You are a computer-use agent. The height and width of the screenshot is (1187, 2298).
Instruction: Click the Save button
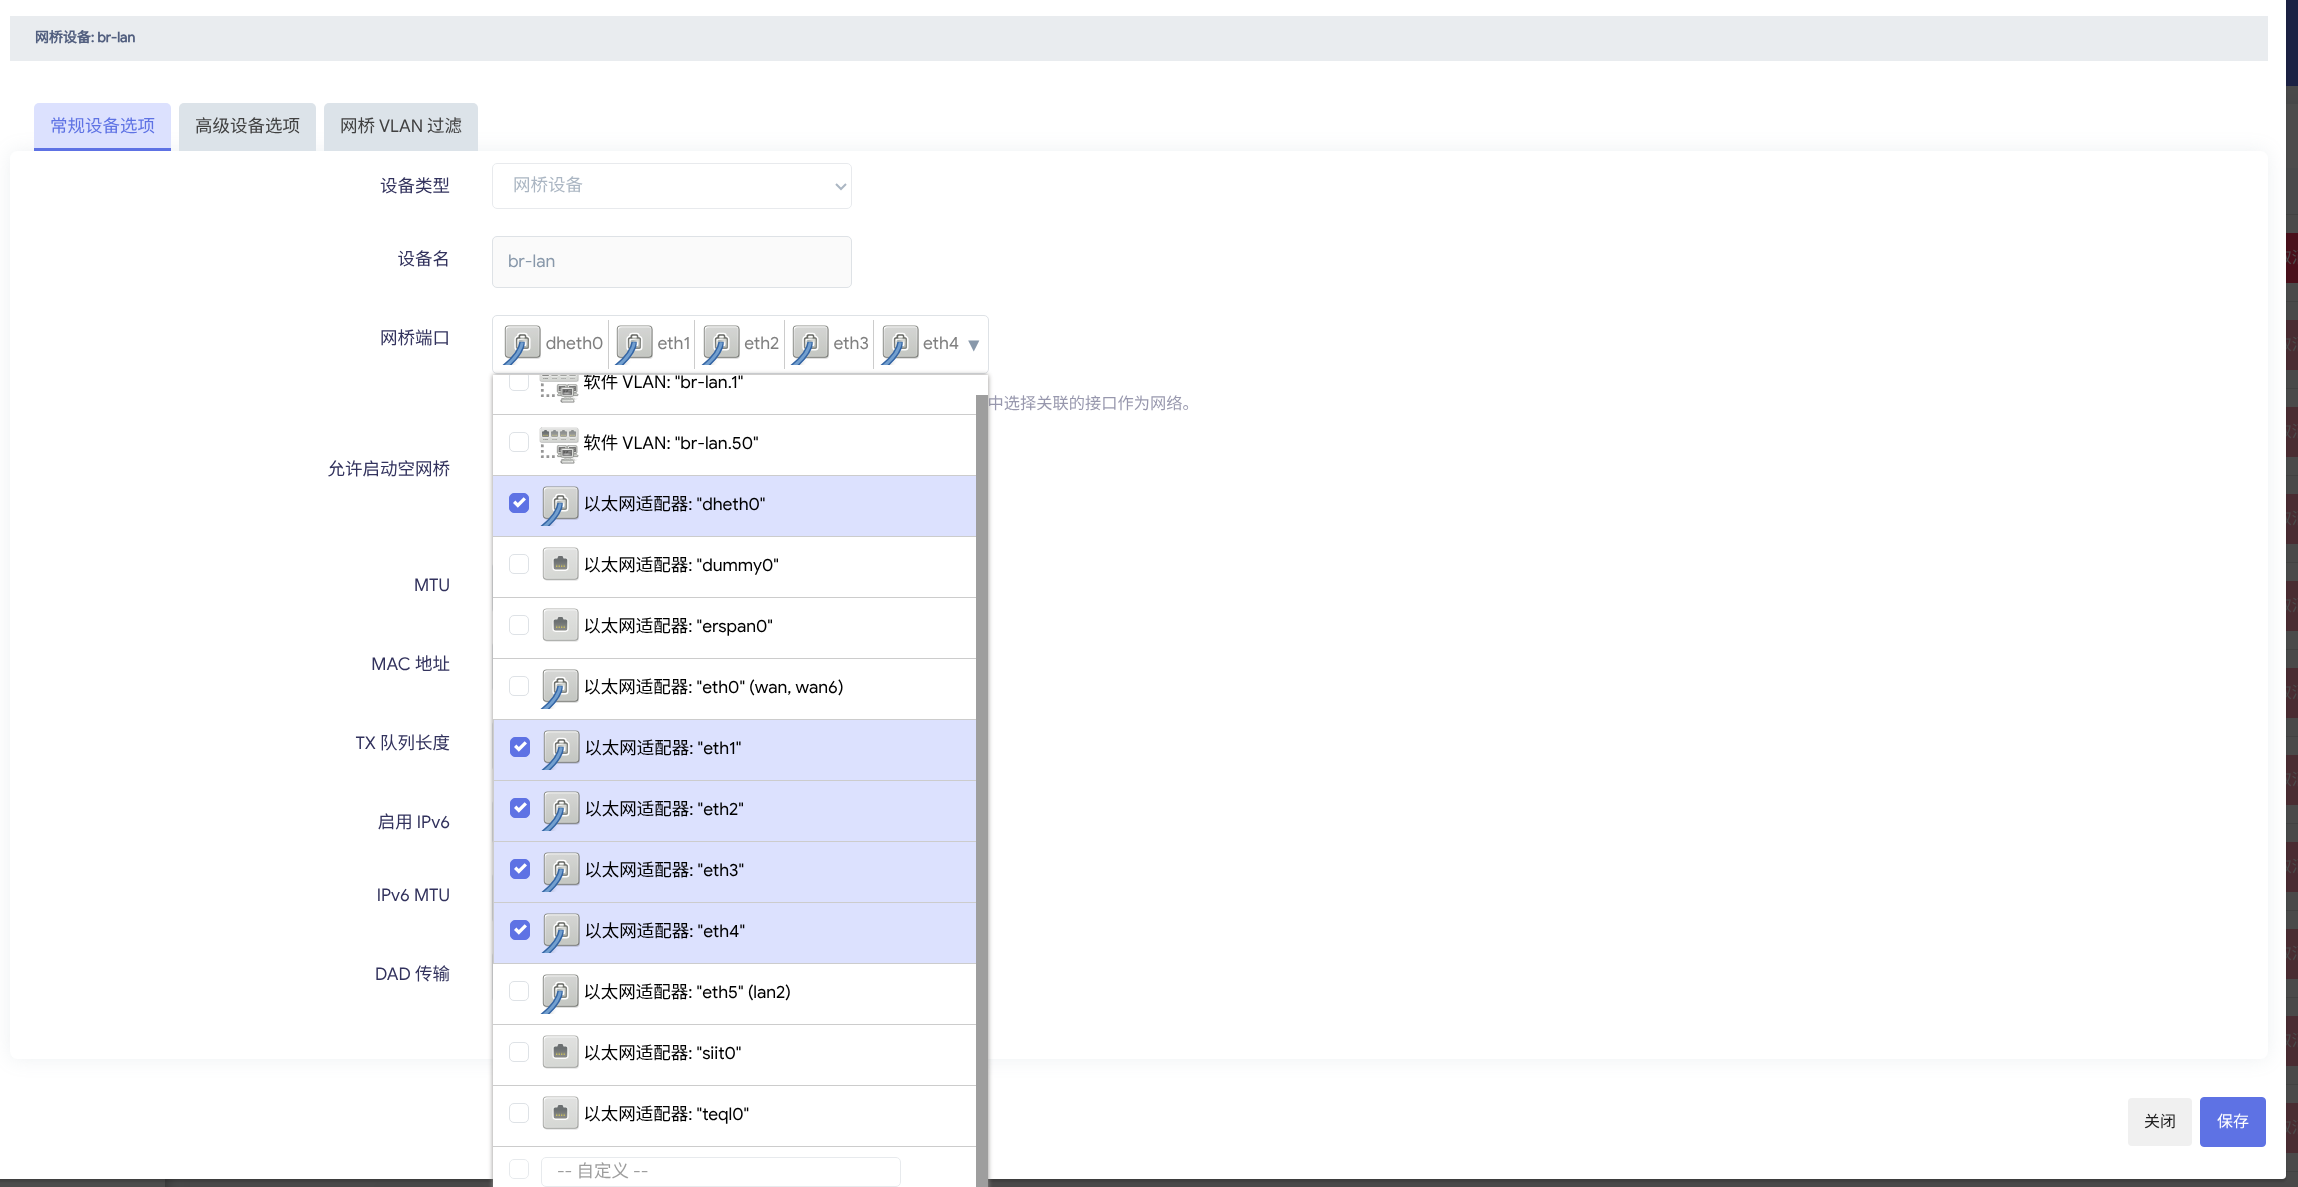coord(2232,1121)
